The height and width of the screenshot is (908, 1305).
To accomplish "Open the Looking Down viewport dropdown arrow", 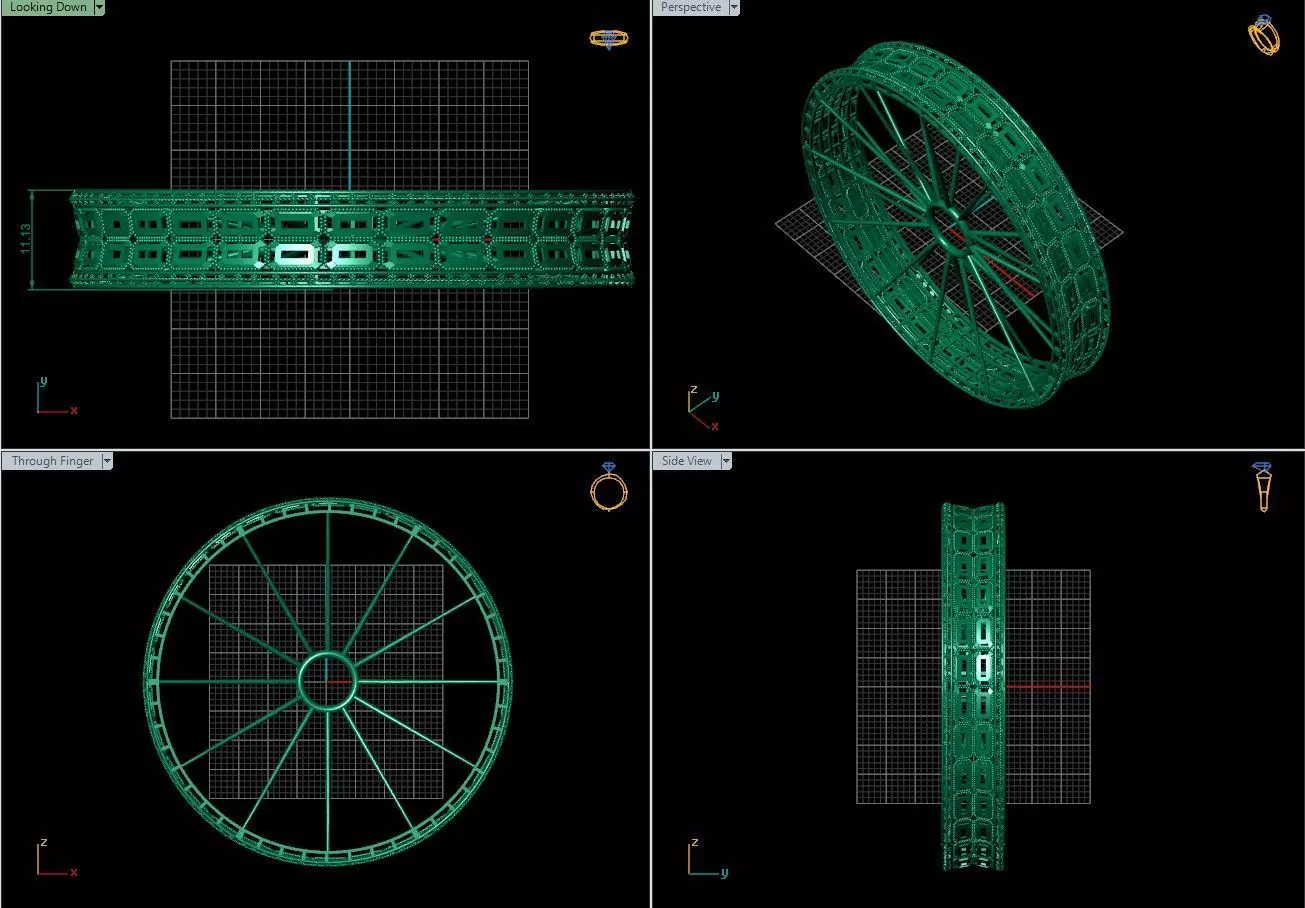I will pos(99,7).
